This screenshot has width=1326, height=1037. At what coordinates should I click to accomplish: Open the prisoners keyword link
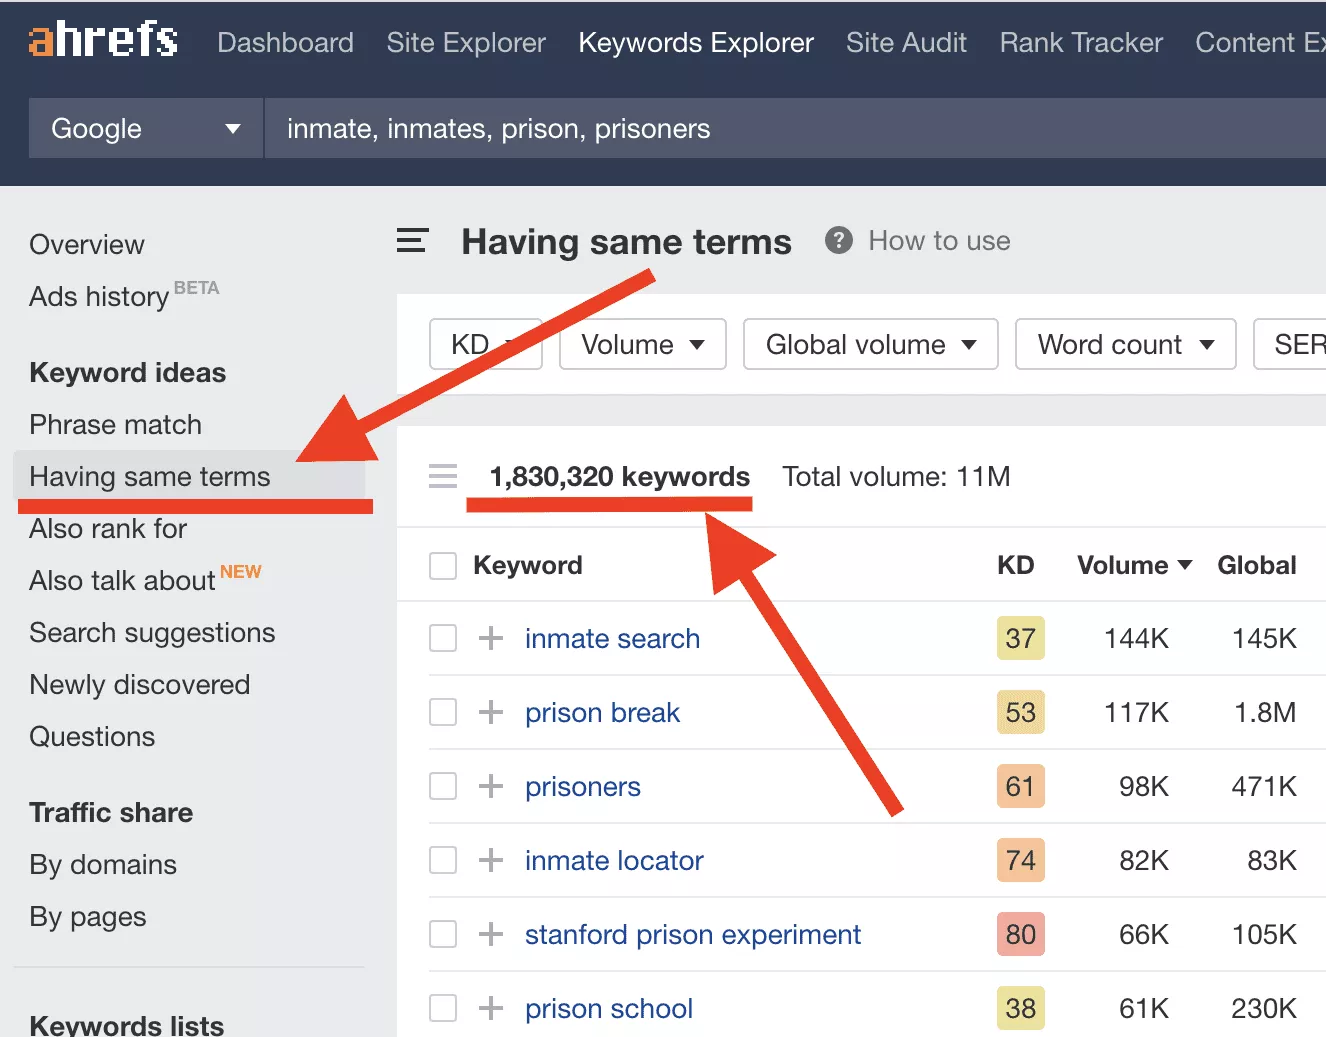tap(583, 786)
